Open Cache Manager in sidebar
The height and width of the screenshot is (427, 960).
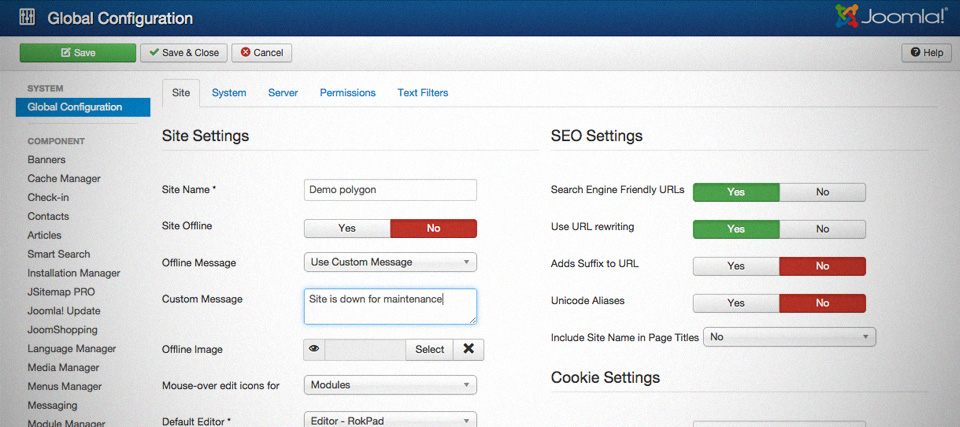[x=64, y=179]
